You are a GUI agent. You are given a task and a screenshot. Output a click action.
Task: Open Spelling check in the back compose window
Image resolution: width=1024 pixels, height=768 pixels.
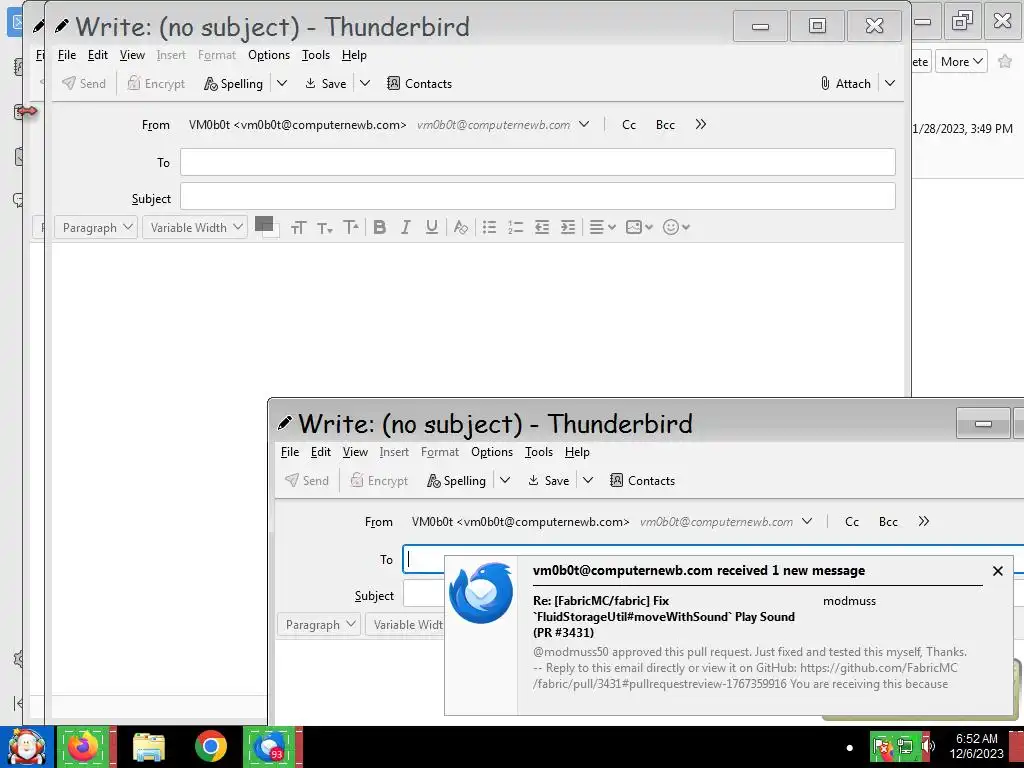pos(233,84)
